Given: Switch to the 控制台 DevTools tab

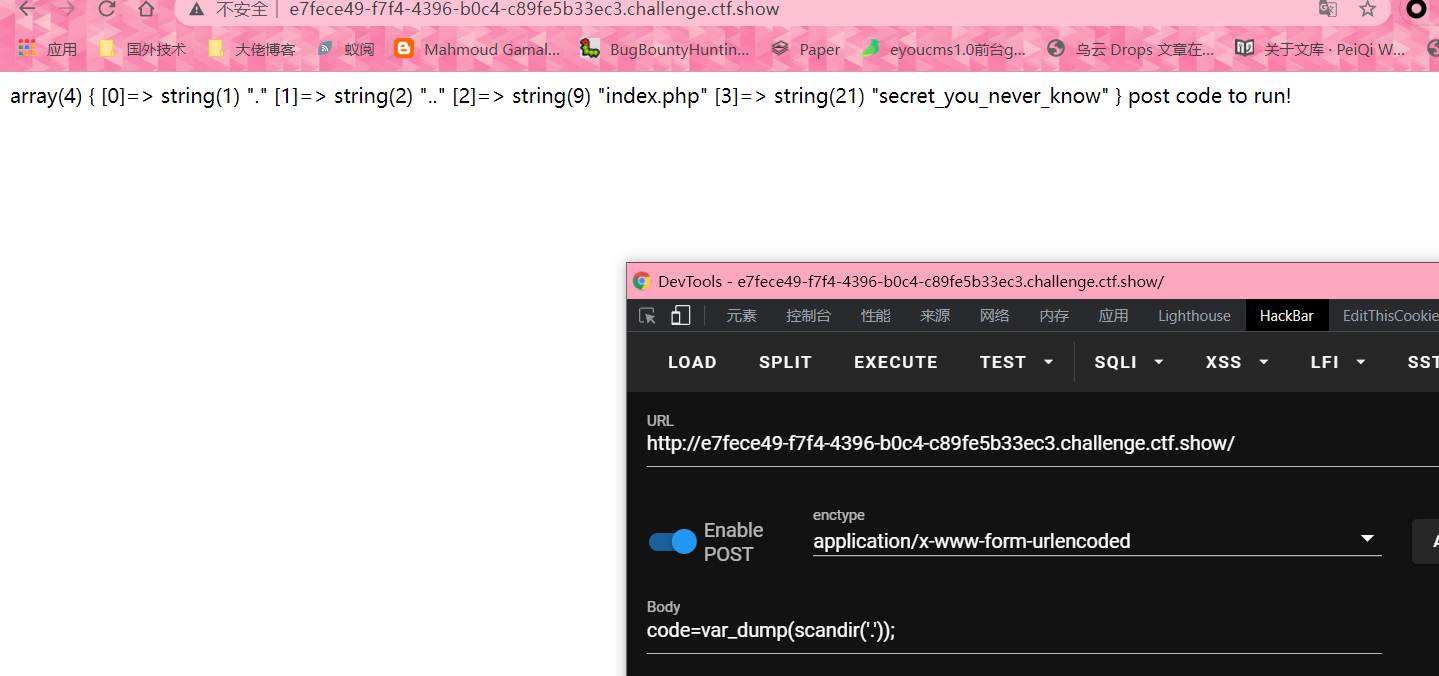Looking at the screenshot, I should [x=808, y=316].
